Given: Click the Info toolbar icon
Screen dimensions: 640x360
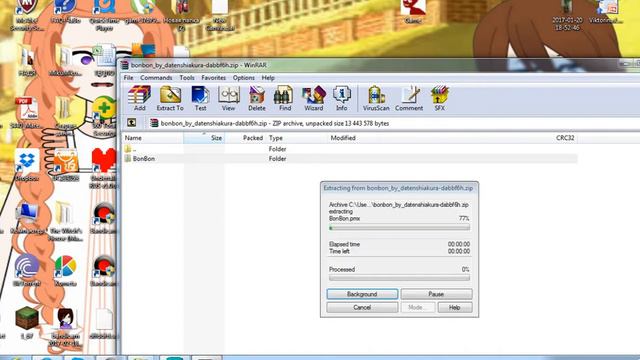Looking at the screenshot, I should 342,98.
